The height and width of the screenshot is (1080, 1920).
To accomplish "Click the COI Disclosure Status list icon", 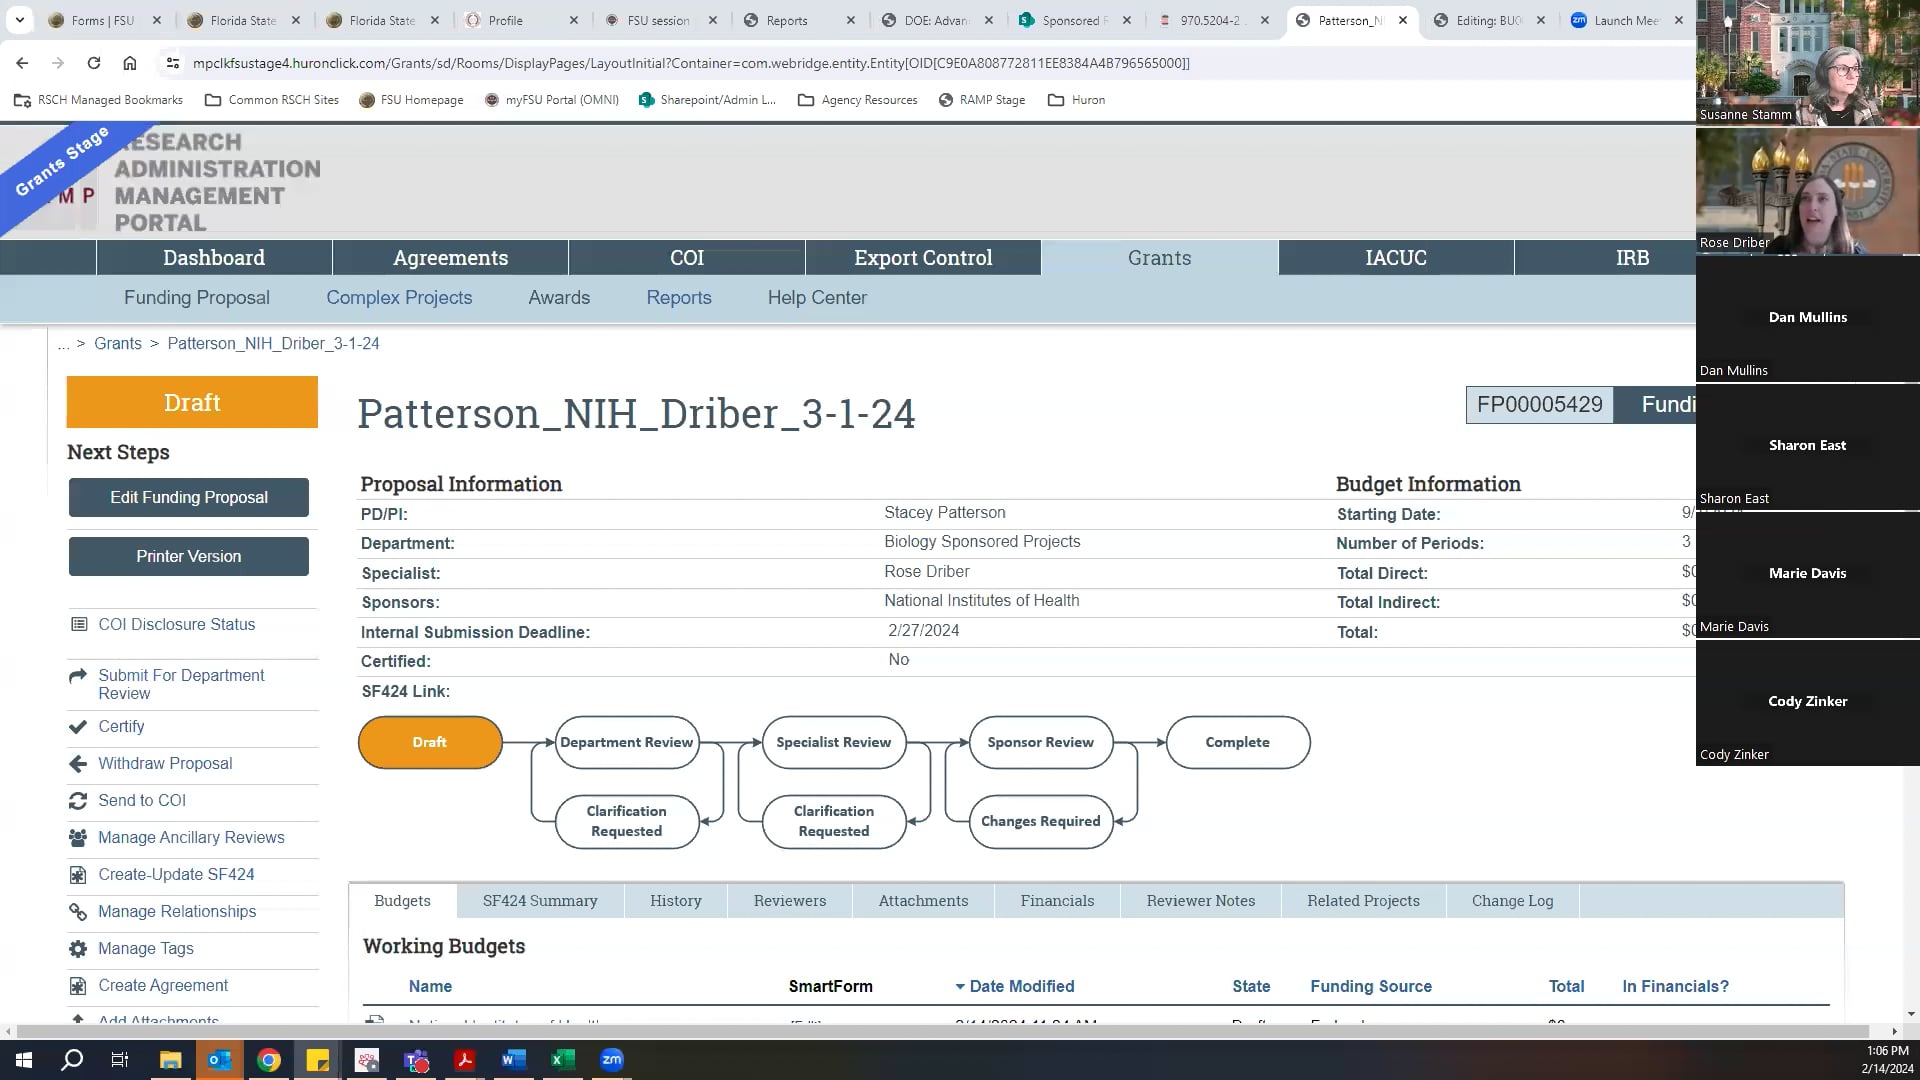I will [x=79, y=625].
